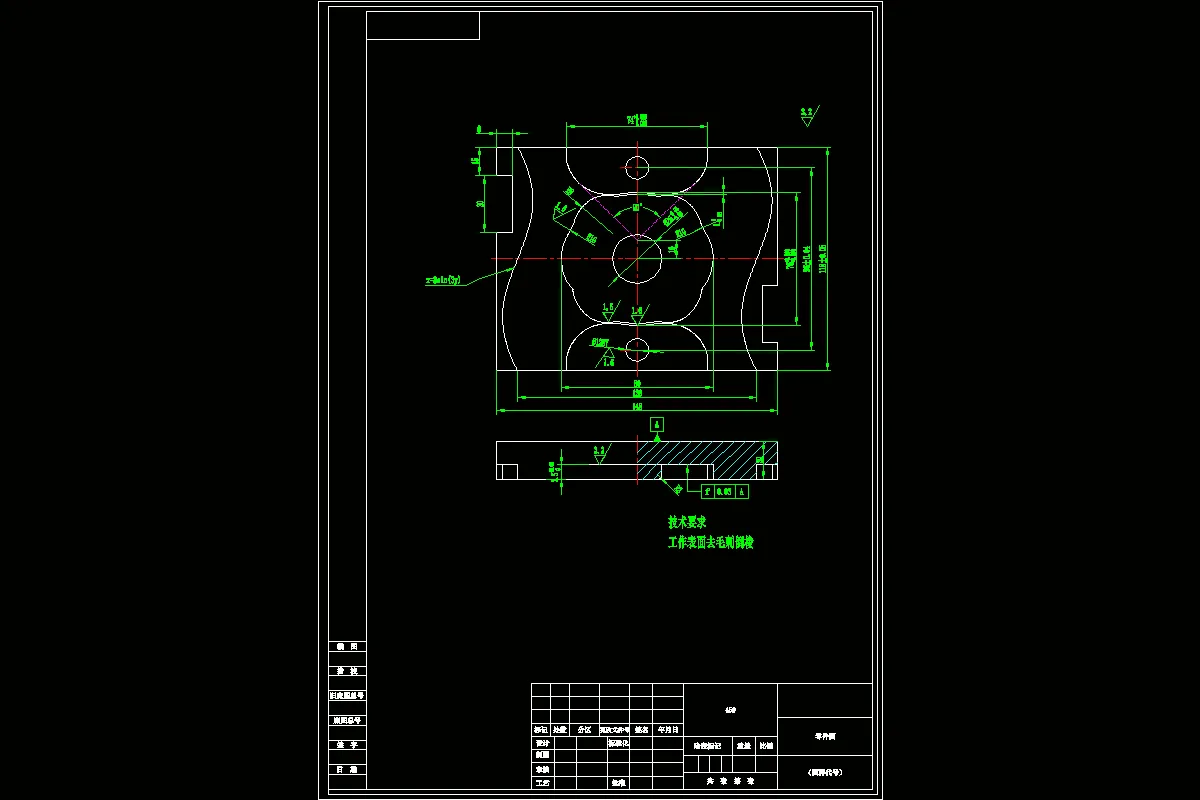Click the 描图 cell in left margin block
The height and width of the screenshot is (800, 1200).
click(x=347, y=647)
